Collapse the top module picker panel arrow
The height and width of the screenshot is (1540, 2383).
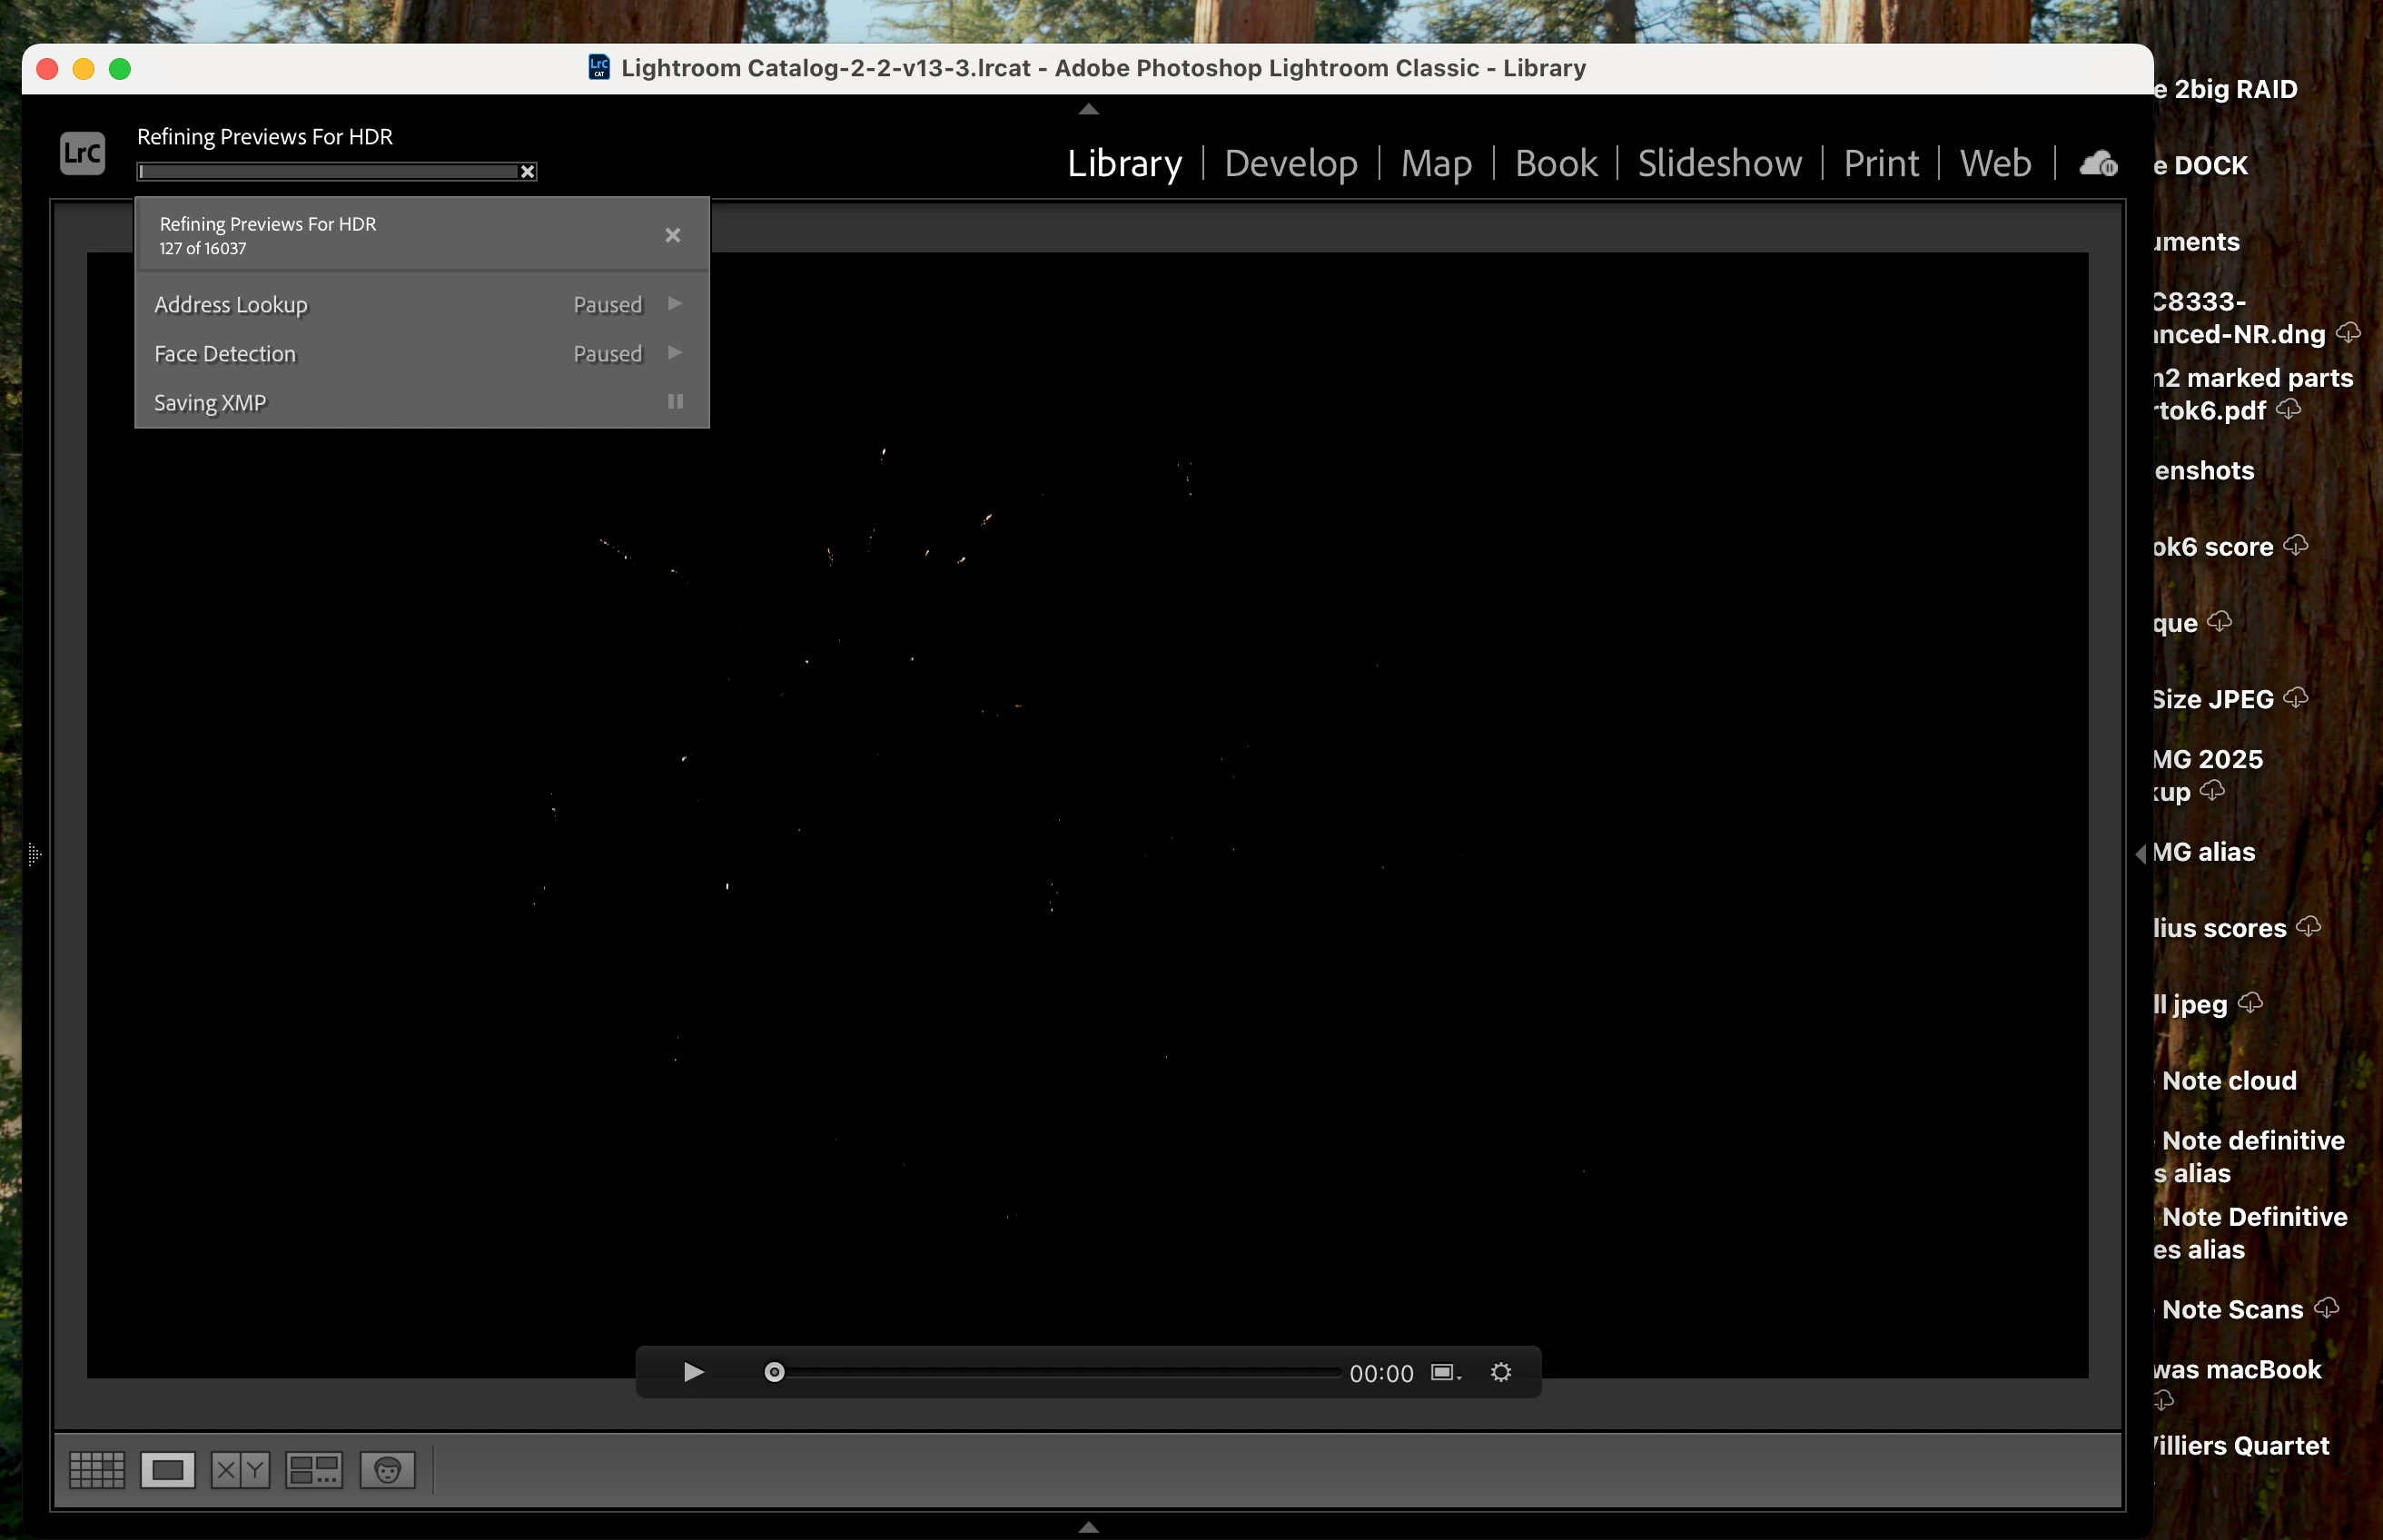[1088, 109]
